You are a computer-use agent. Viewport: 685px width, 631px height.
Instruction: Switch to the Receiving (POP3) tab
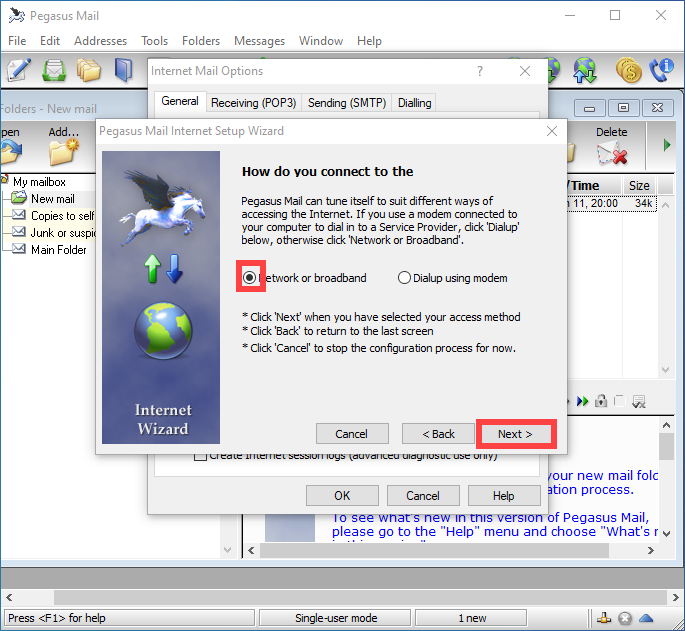coord(253,103)
